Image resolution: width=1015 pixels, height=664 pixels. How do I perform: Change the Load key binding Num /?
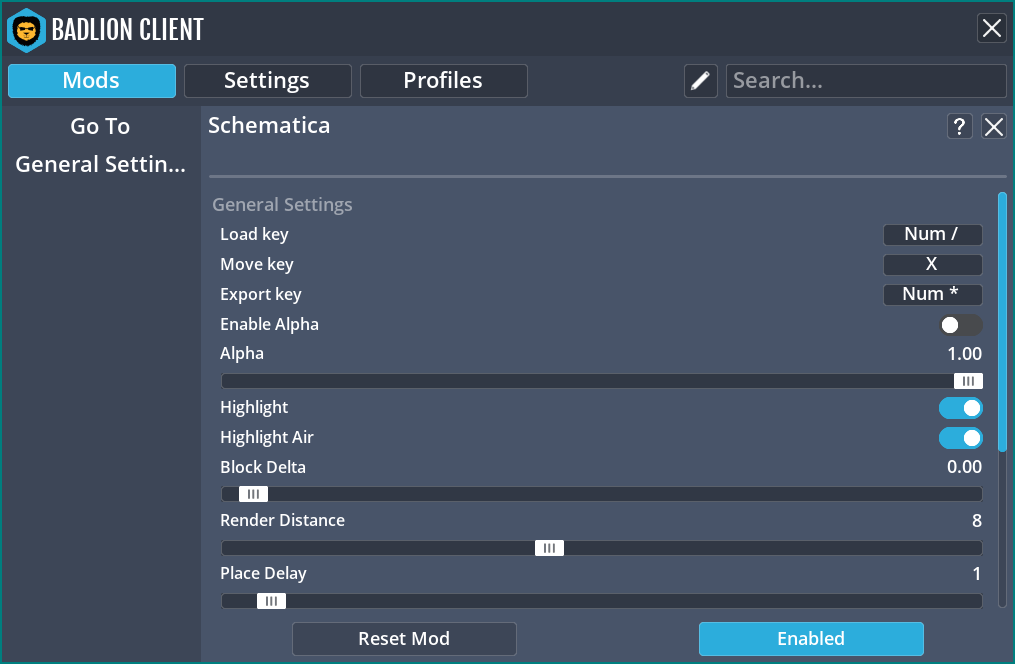tap(932, 234)
